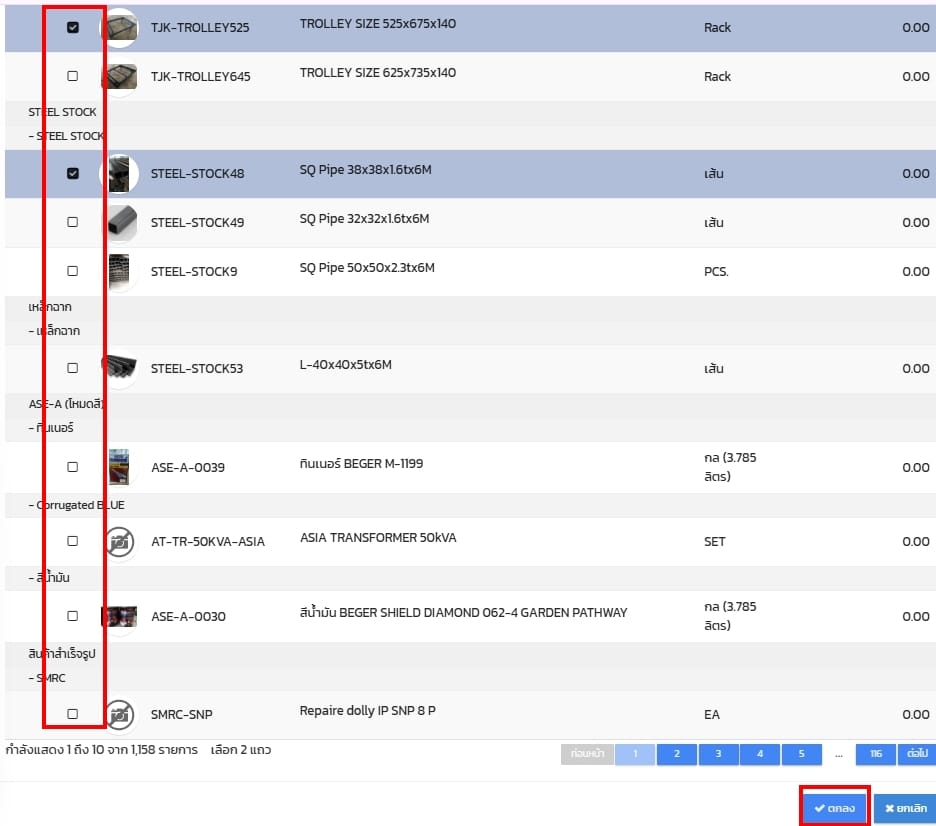Tick the checkbox for STEEL-STOCK49
The height and width of the screenshot is (826, 936).
tap(72, 222)
